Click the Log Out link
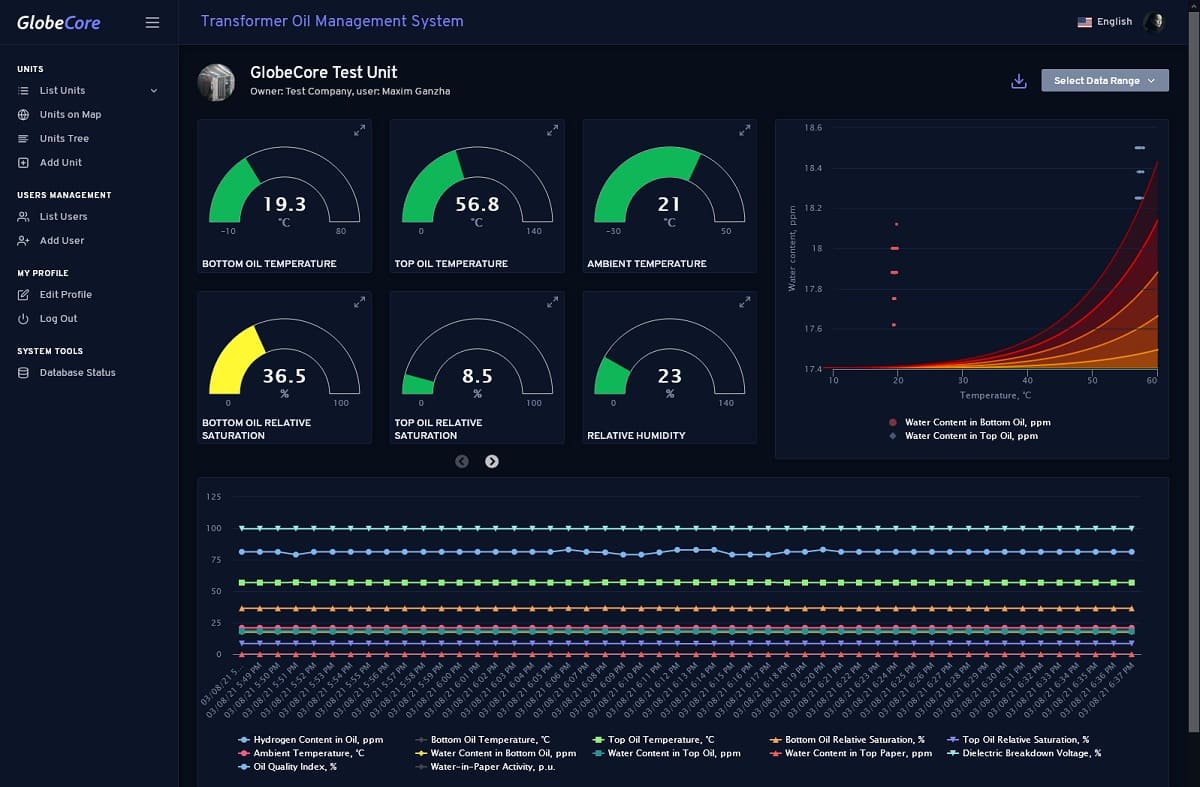The image size is (1200, 787). coord(58,319)
